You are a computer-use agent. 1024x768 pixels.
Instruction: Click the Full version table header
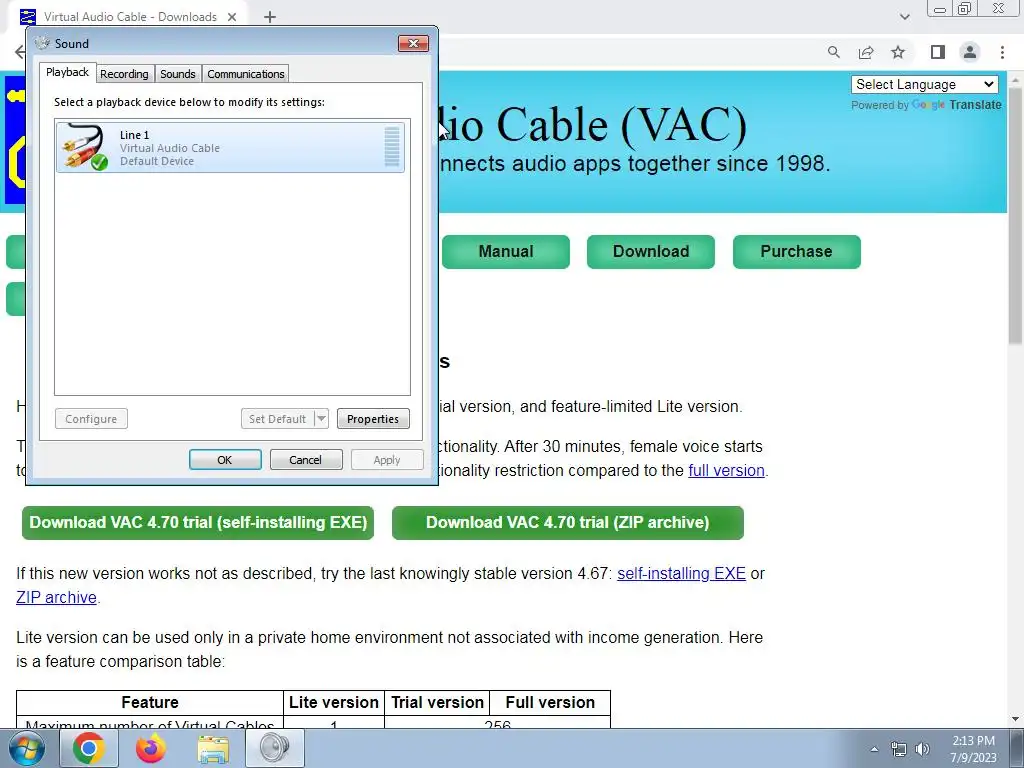point(550,703)
